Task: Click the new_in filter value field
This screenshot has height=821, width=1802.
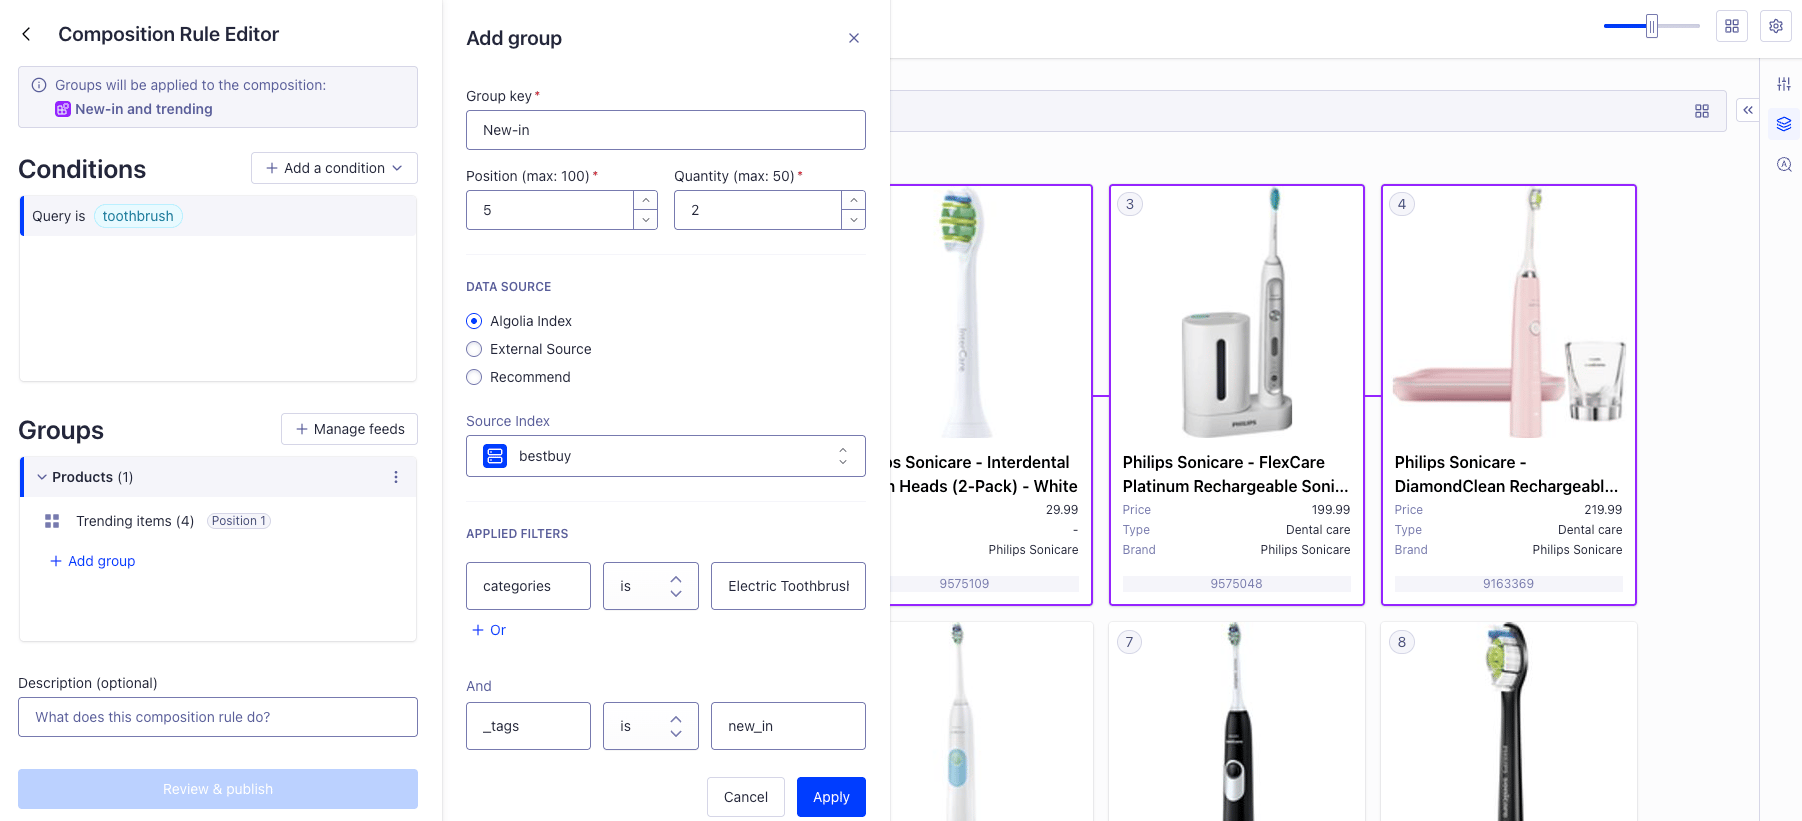Action: pos(788,726)
